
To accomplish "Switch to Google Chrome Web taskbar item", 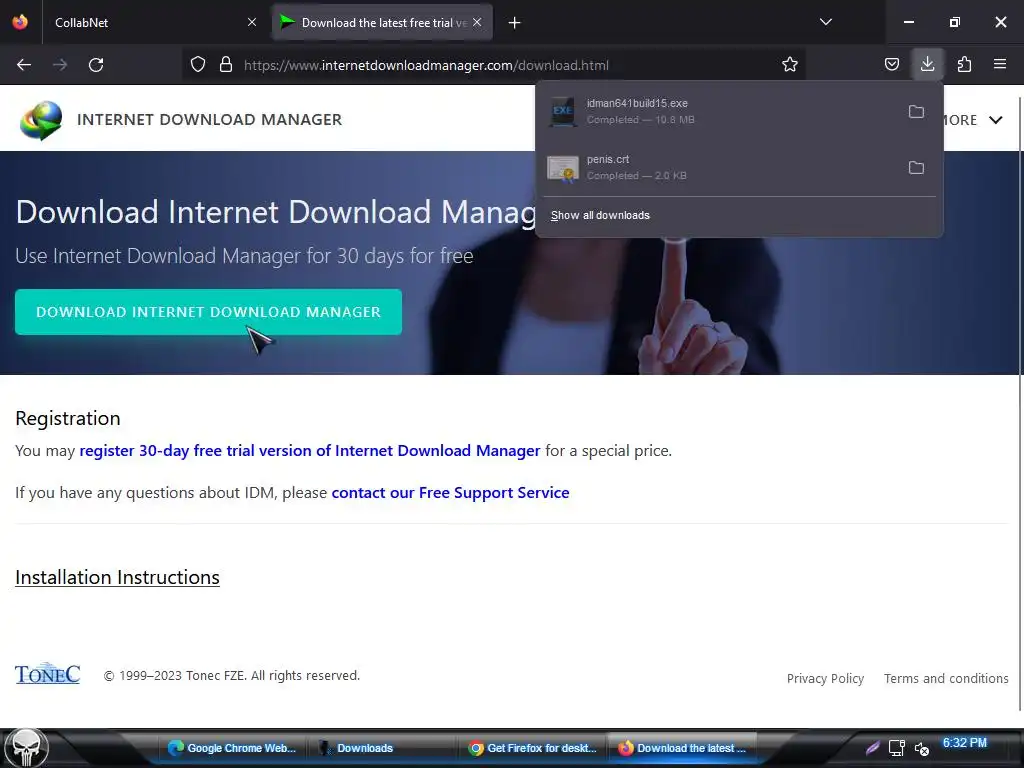I will click(233, 748).
